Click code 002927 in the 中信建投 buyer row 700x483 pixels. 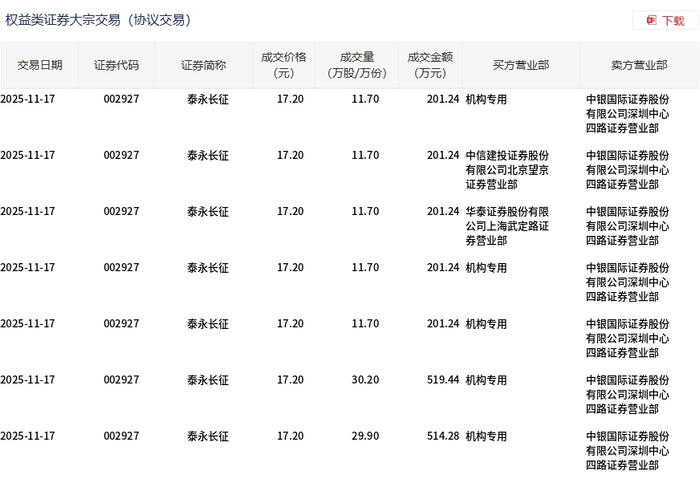click(x=121, y=155)
